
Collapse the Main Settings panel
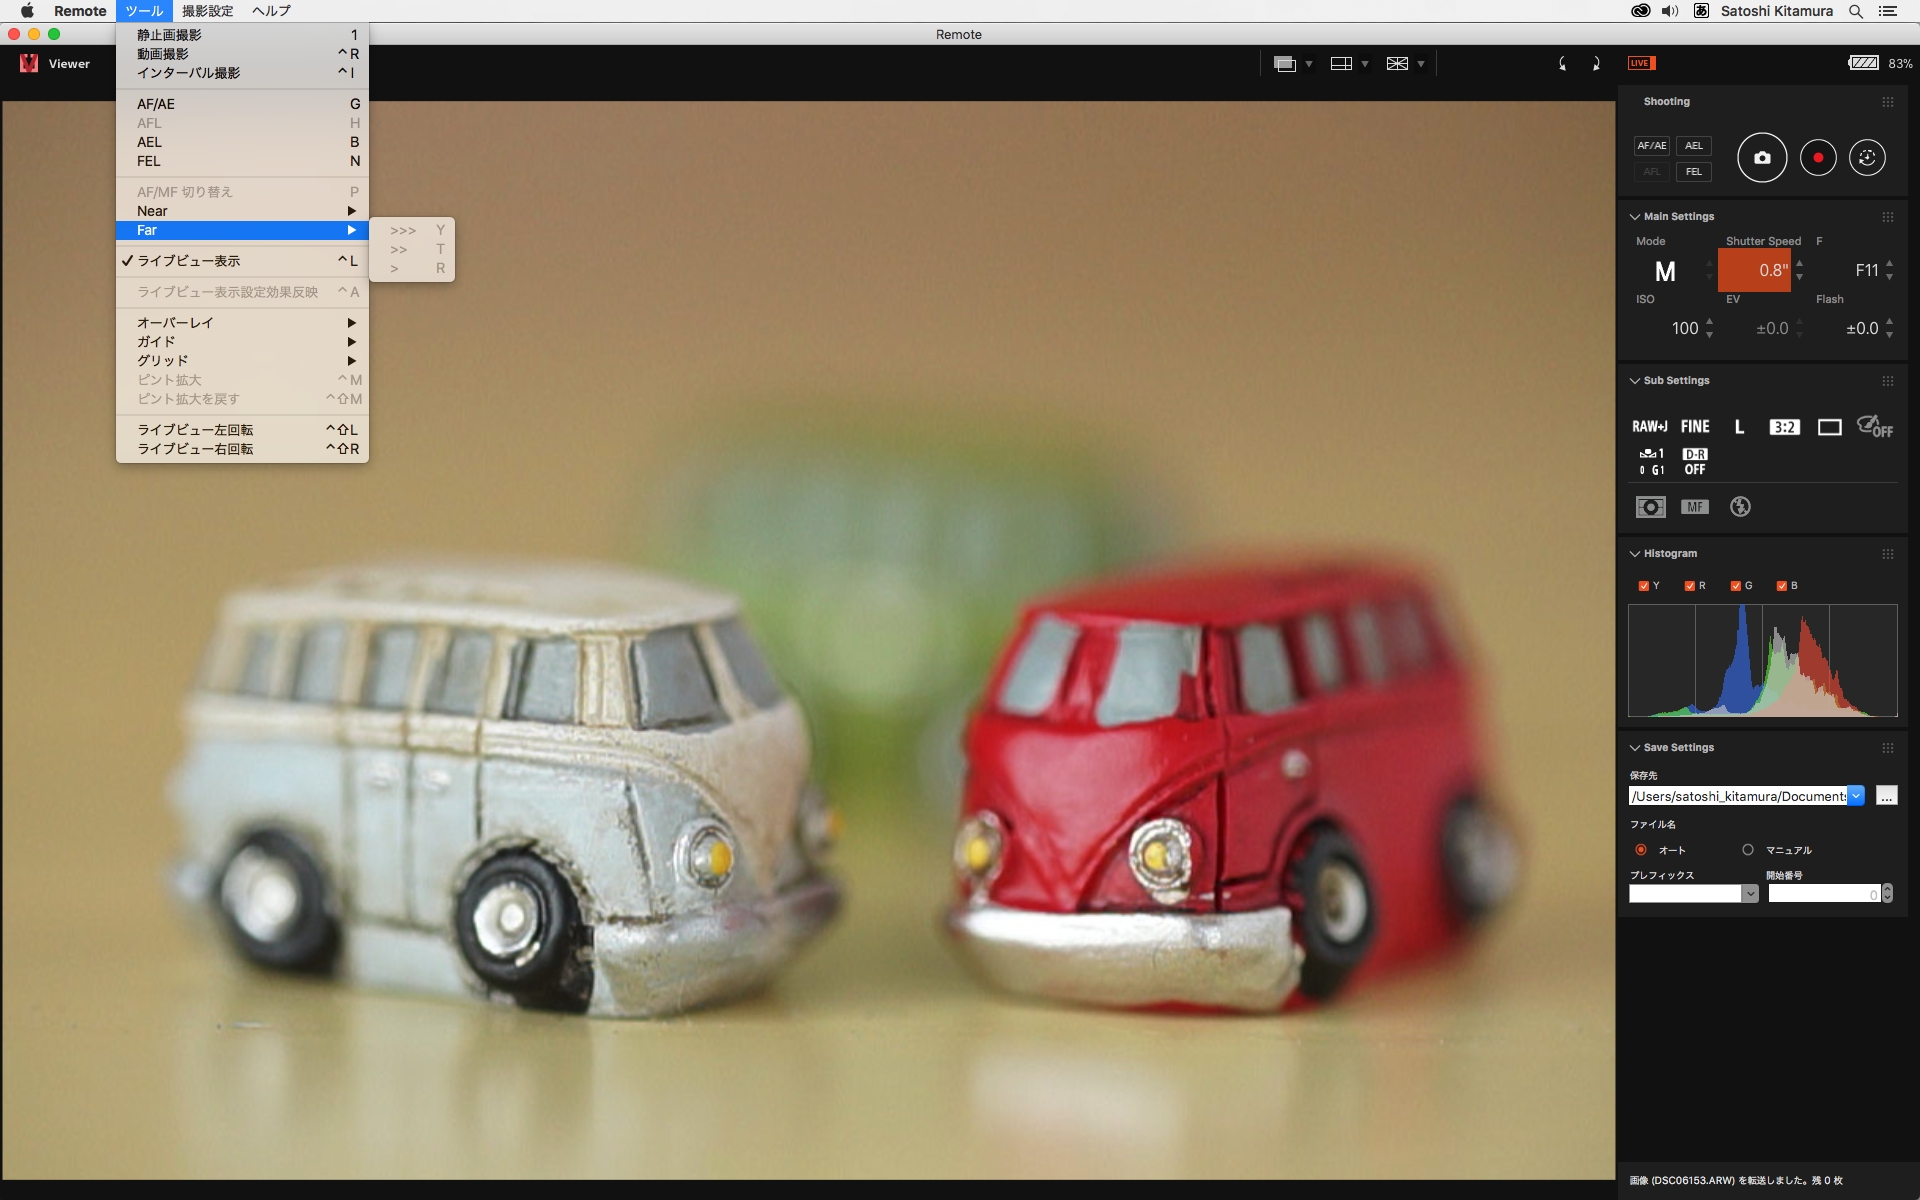point(1635,217)
